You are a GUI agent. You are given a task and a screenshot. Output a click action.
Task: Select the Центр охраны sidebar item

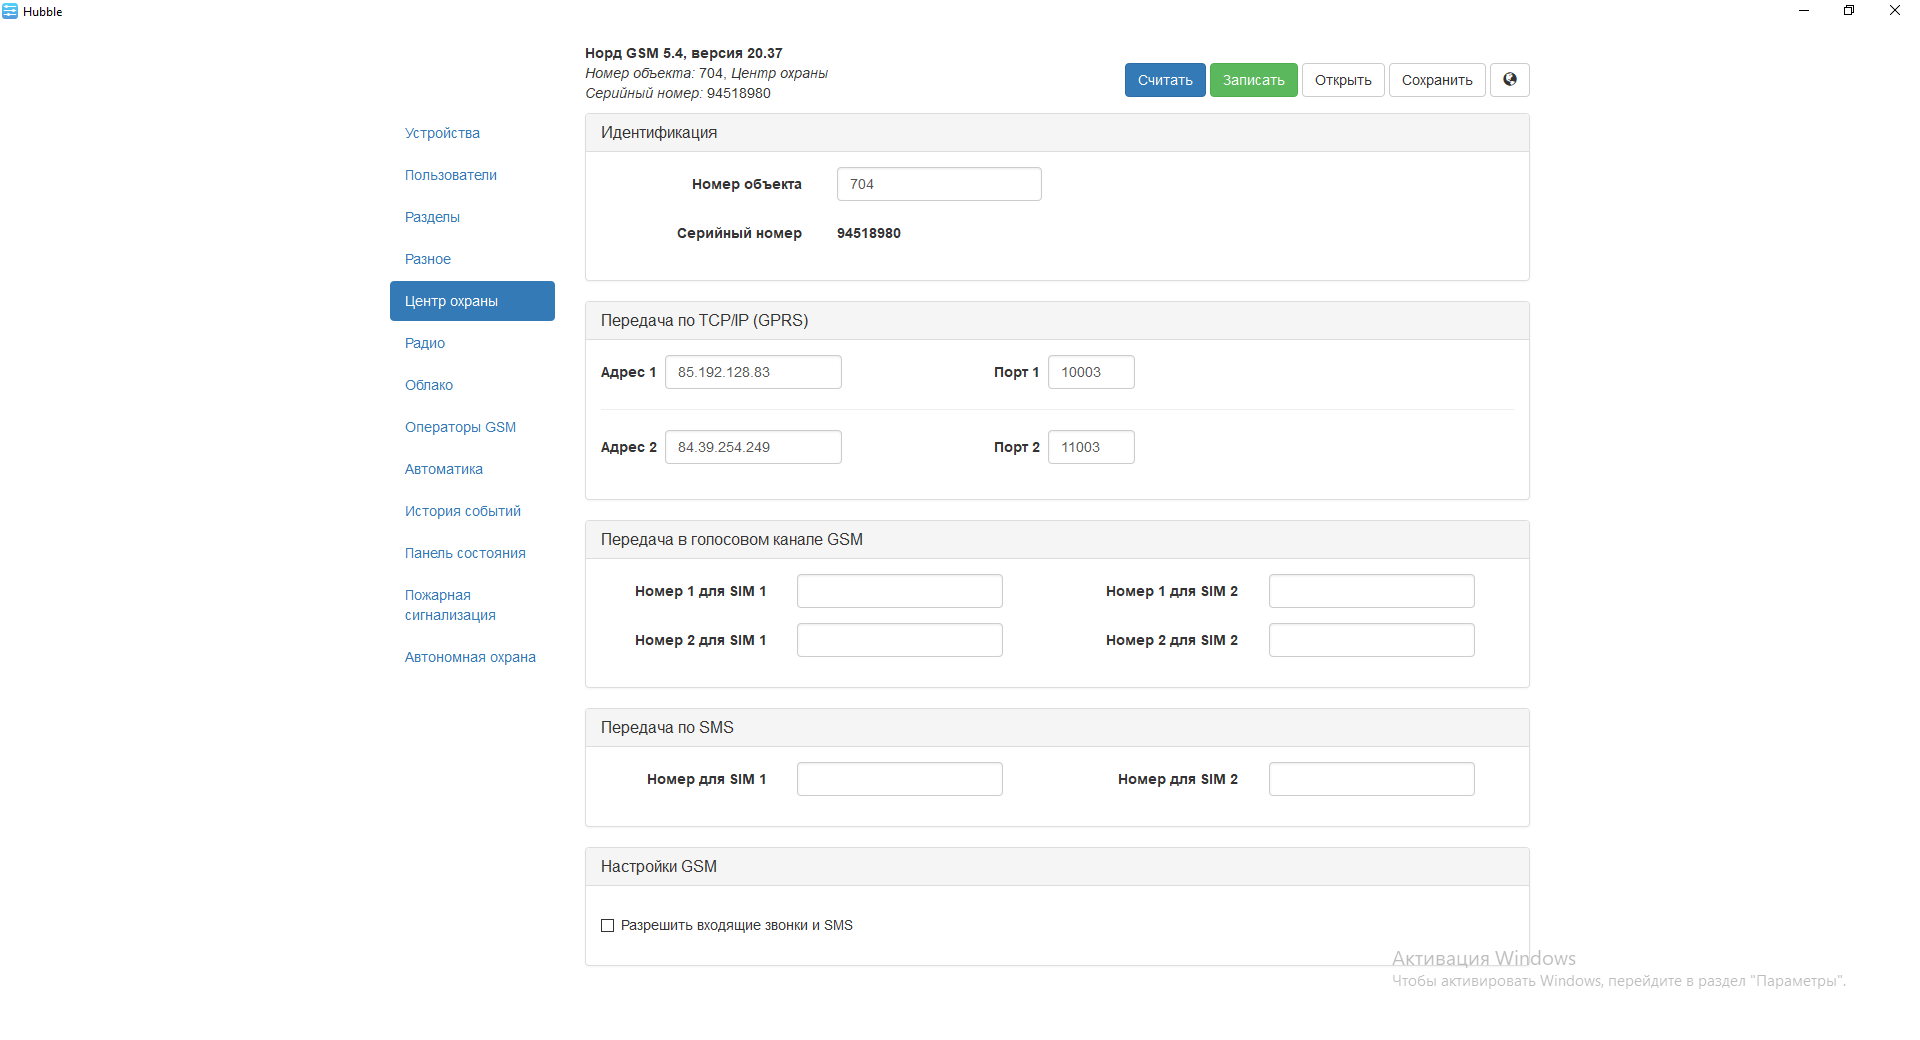pyautogui.click(x=472, y=301)
